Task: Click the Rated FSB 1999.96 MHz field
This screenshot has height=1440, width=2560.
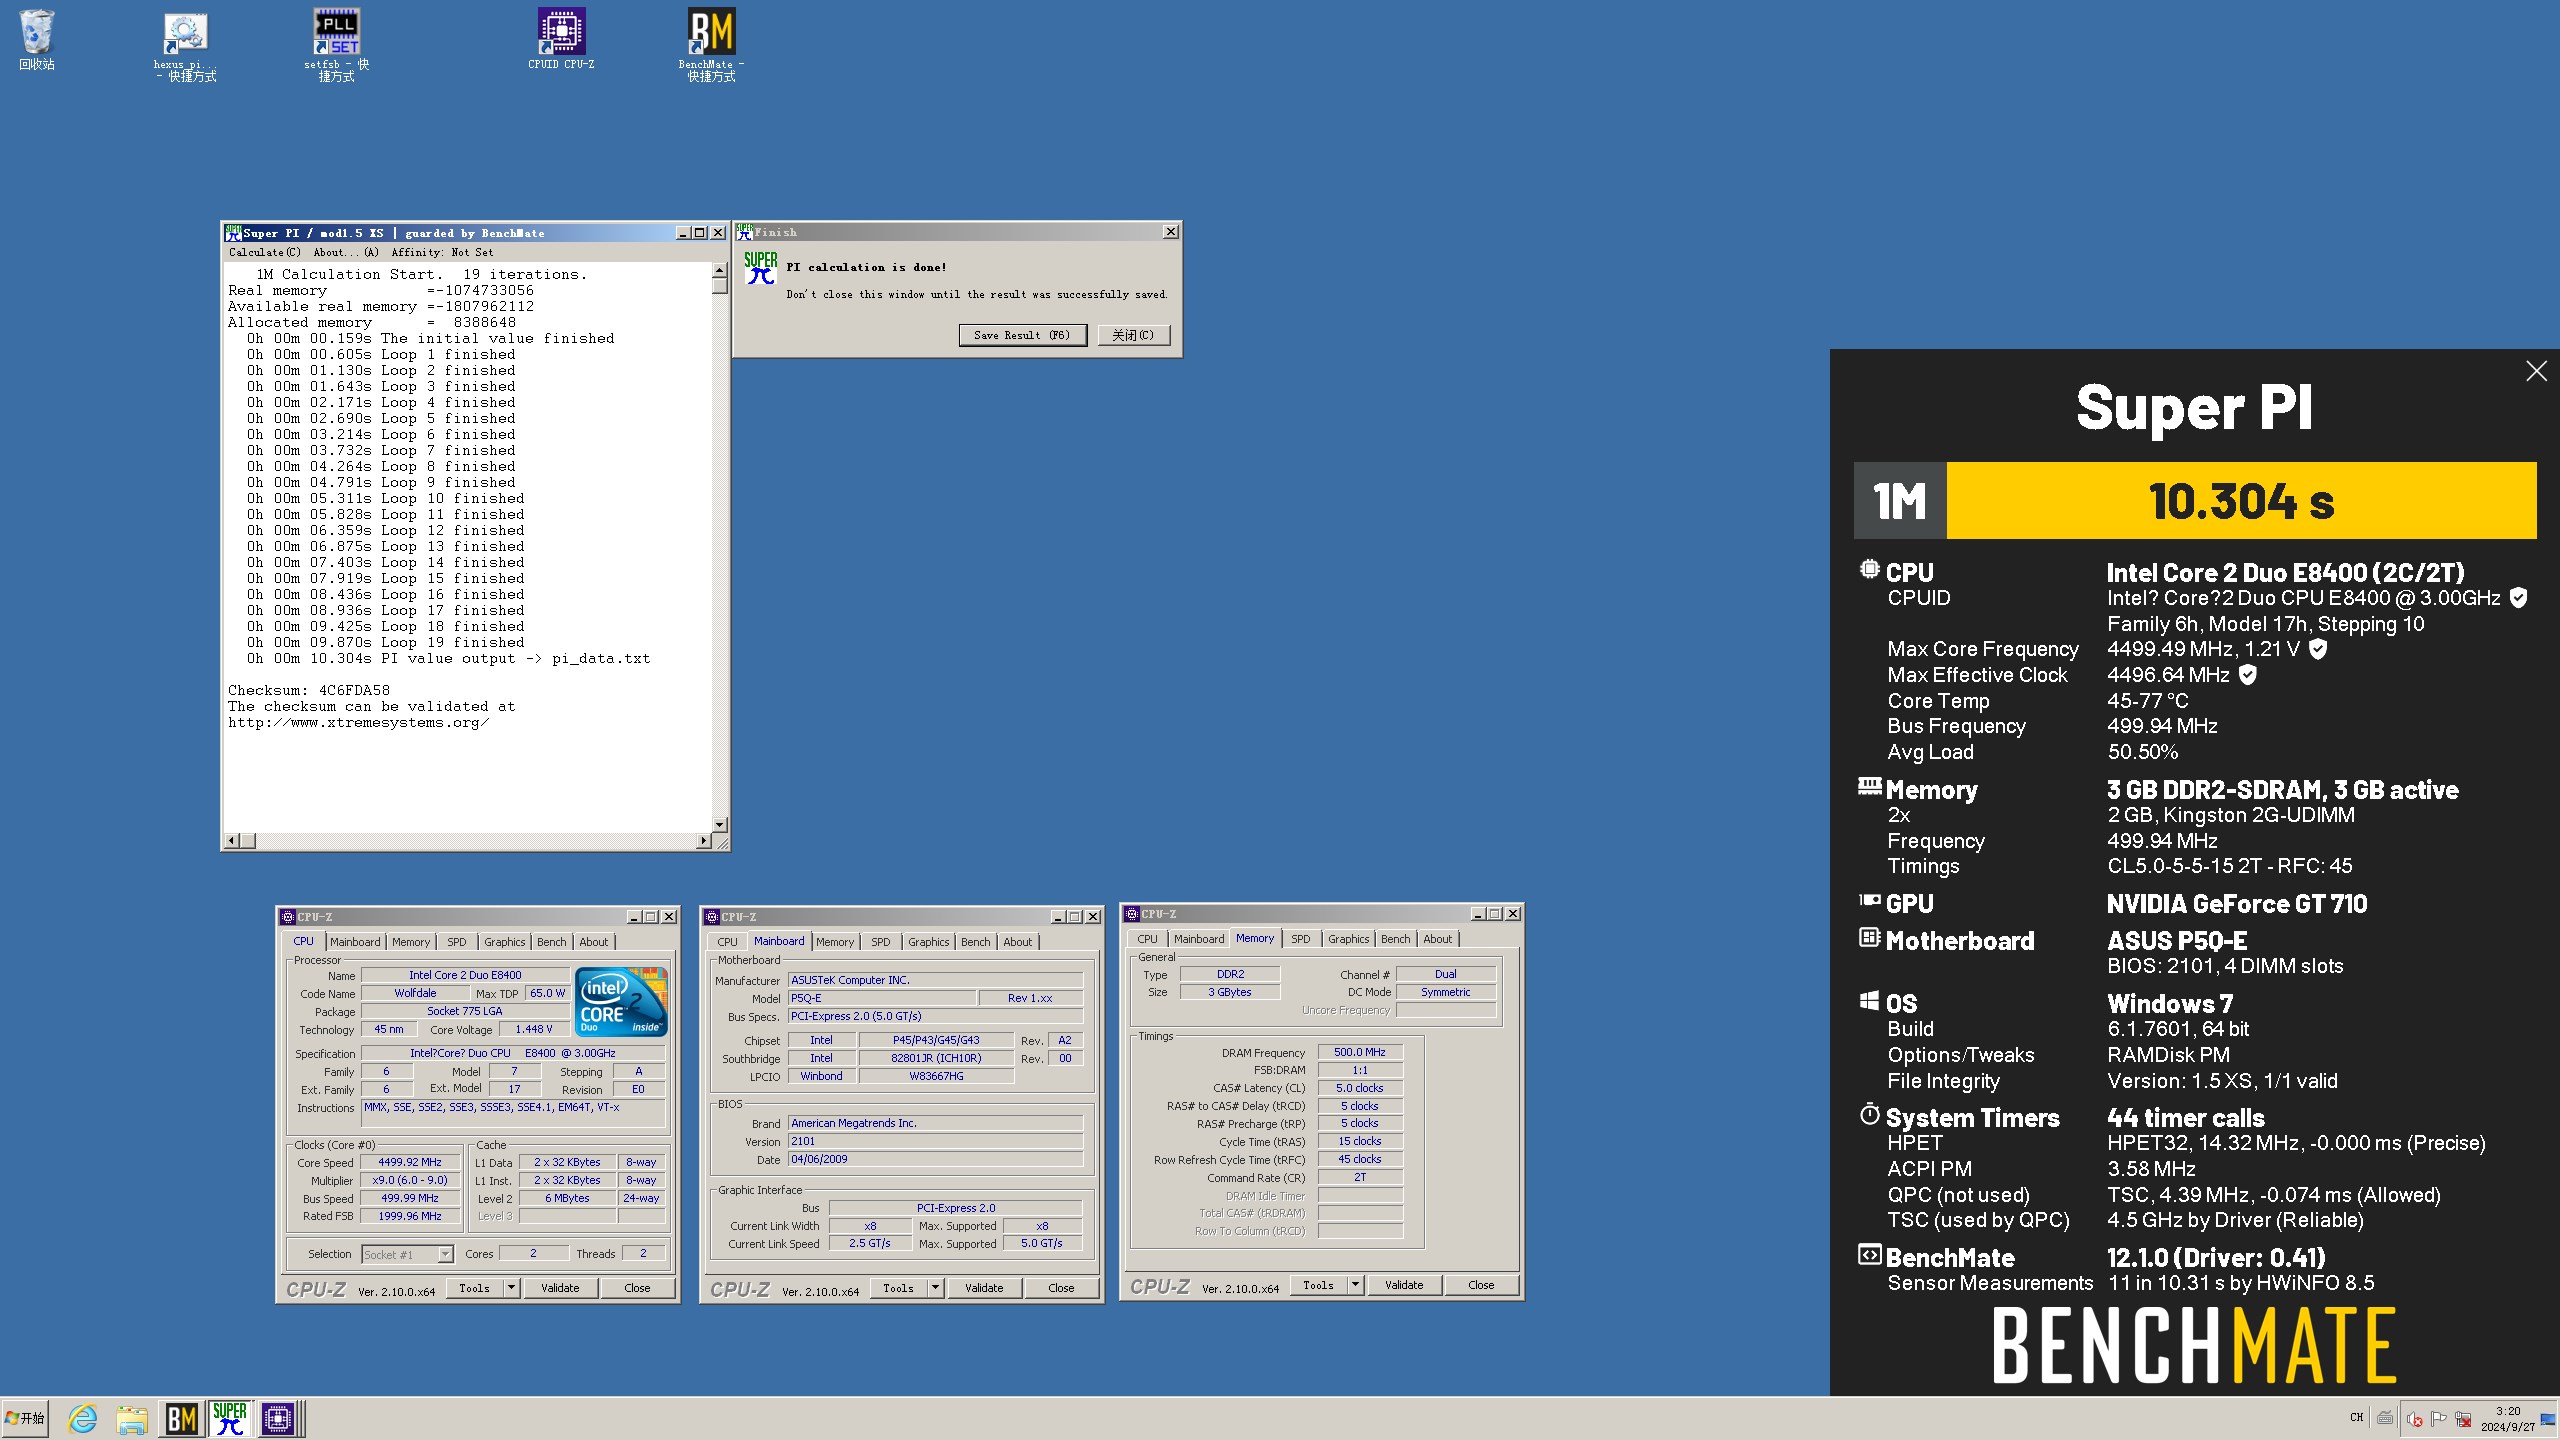Action: (410, 1216)
